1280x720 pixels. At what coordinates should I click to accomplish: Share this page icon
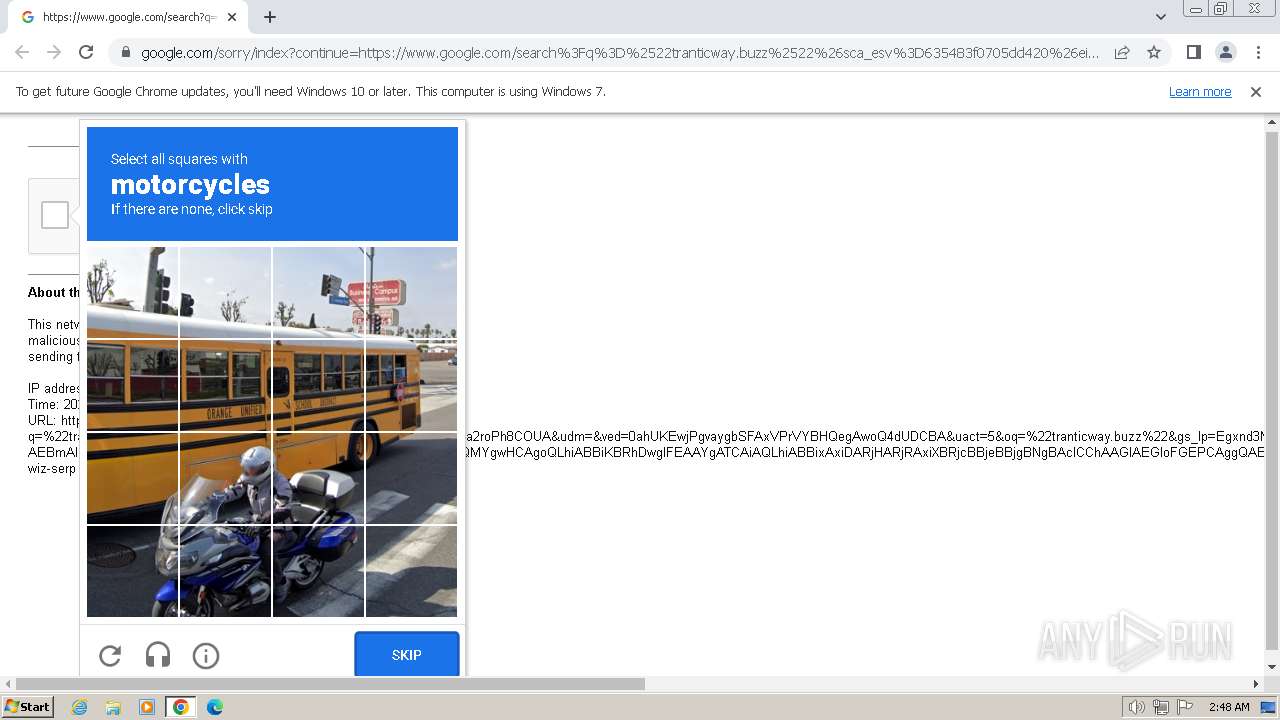tap(1122, 52)
